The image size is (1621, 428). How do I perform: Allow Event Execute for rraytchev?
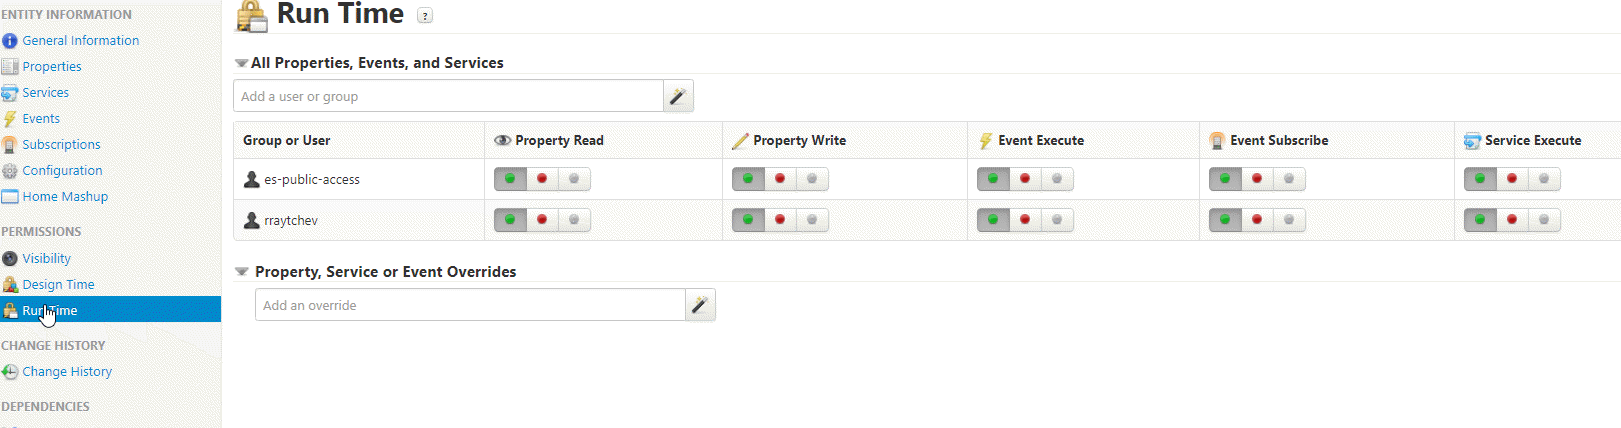pos(993,220)
